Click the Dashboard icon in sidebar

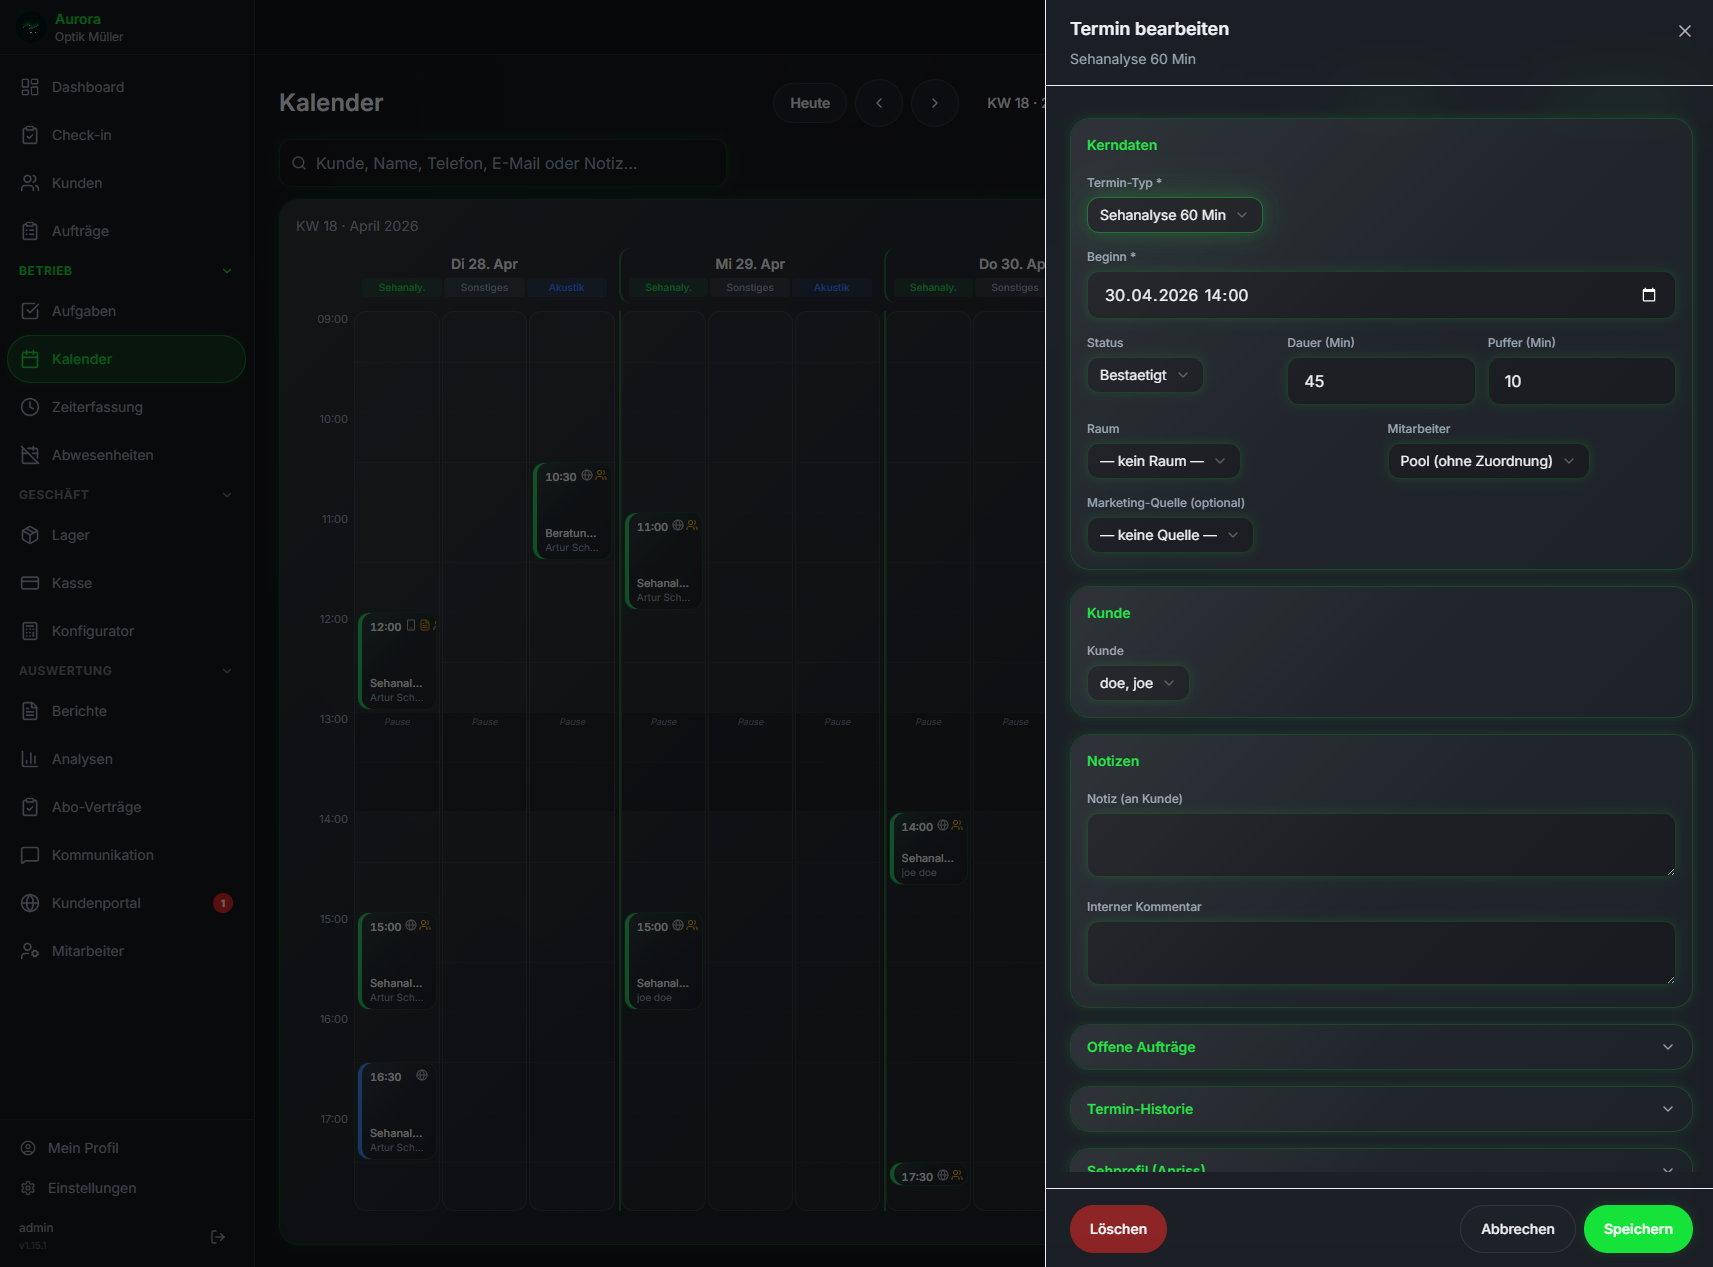pos(30,87)
